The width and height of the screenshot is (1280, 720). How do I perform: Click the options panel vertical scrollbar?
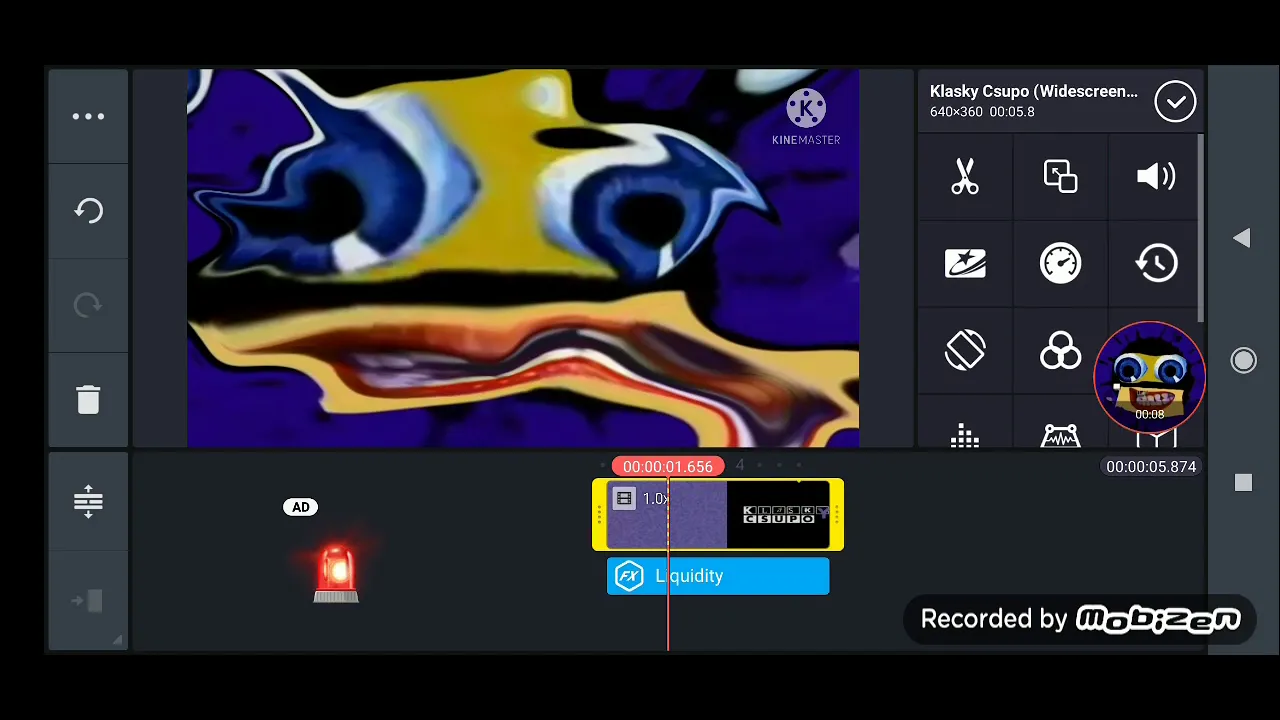tap(1200, 228)
